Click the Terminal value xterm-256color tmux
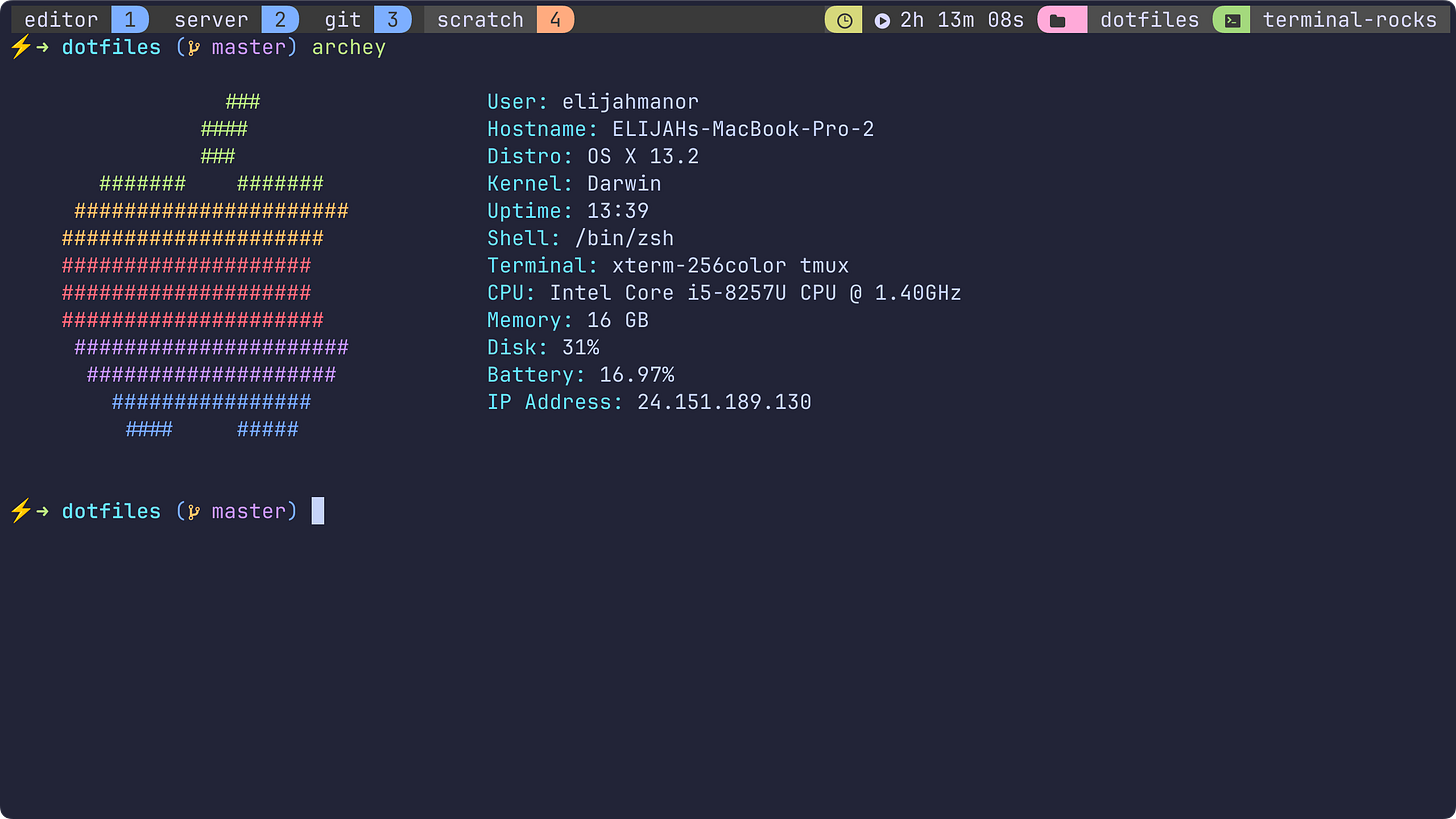 point(731,266)
